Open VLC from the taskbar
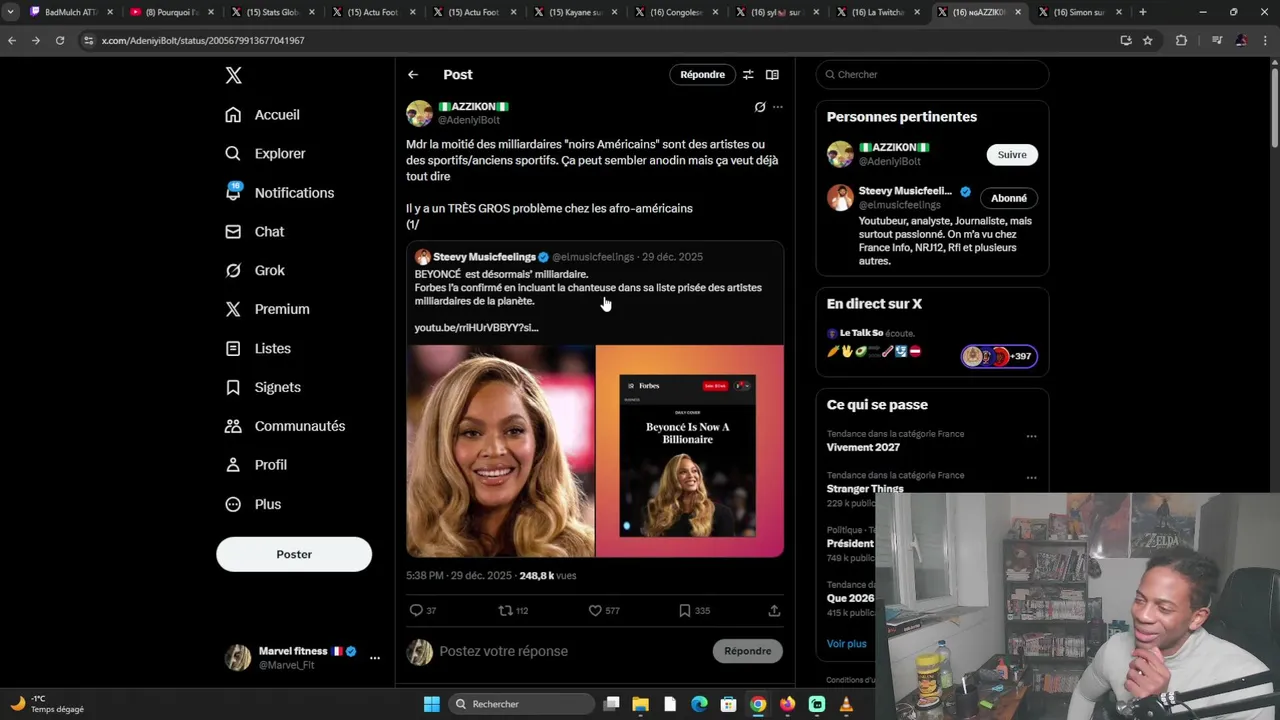Image resolution: width=1280 pixels, height=720 pixels. point(846,704)
